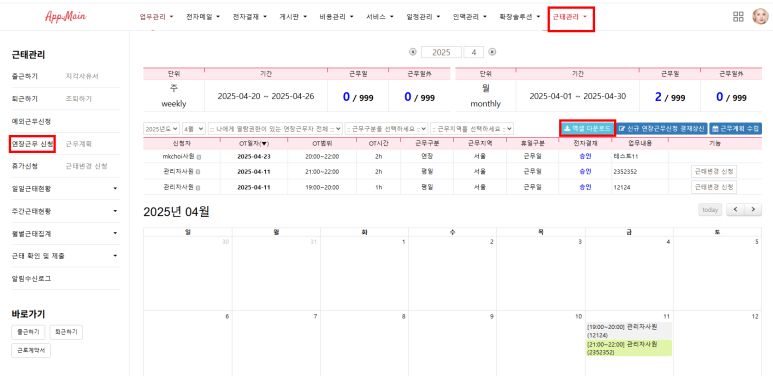This screenshot has width=773, height=376.
Task: Open 휴가신청 in sidebar
Action: 25,166
